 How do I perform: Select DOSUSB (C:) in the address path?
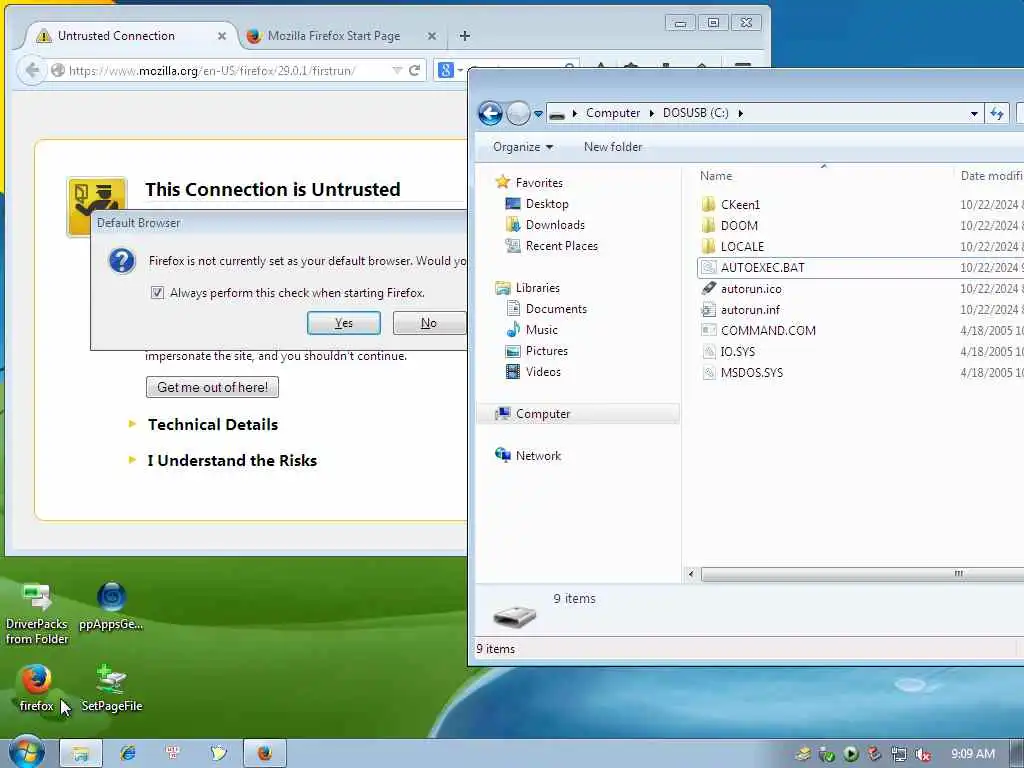(696, 113)
